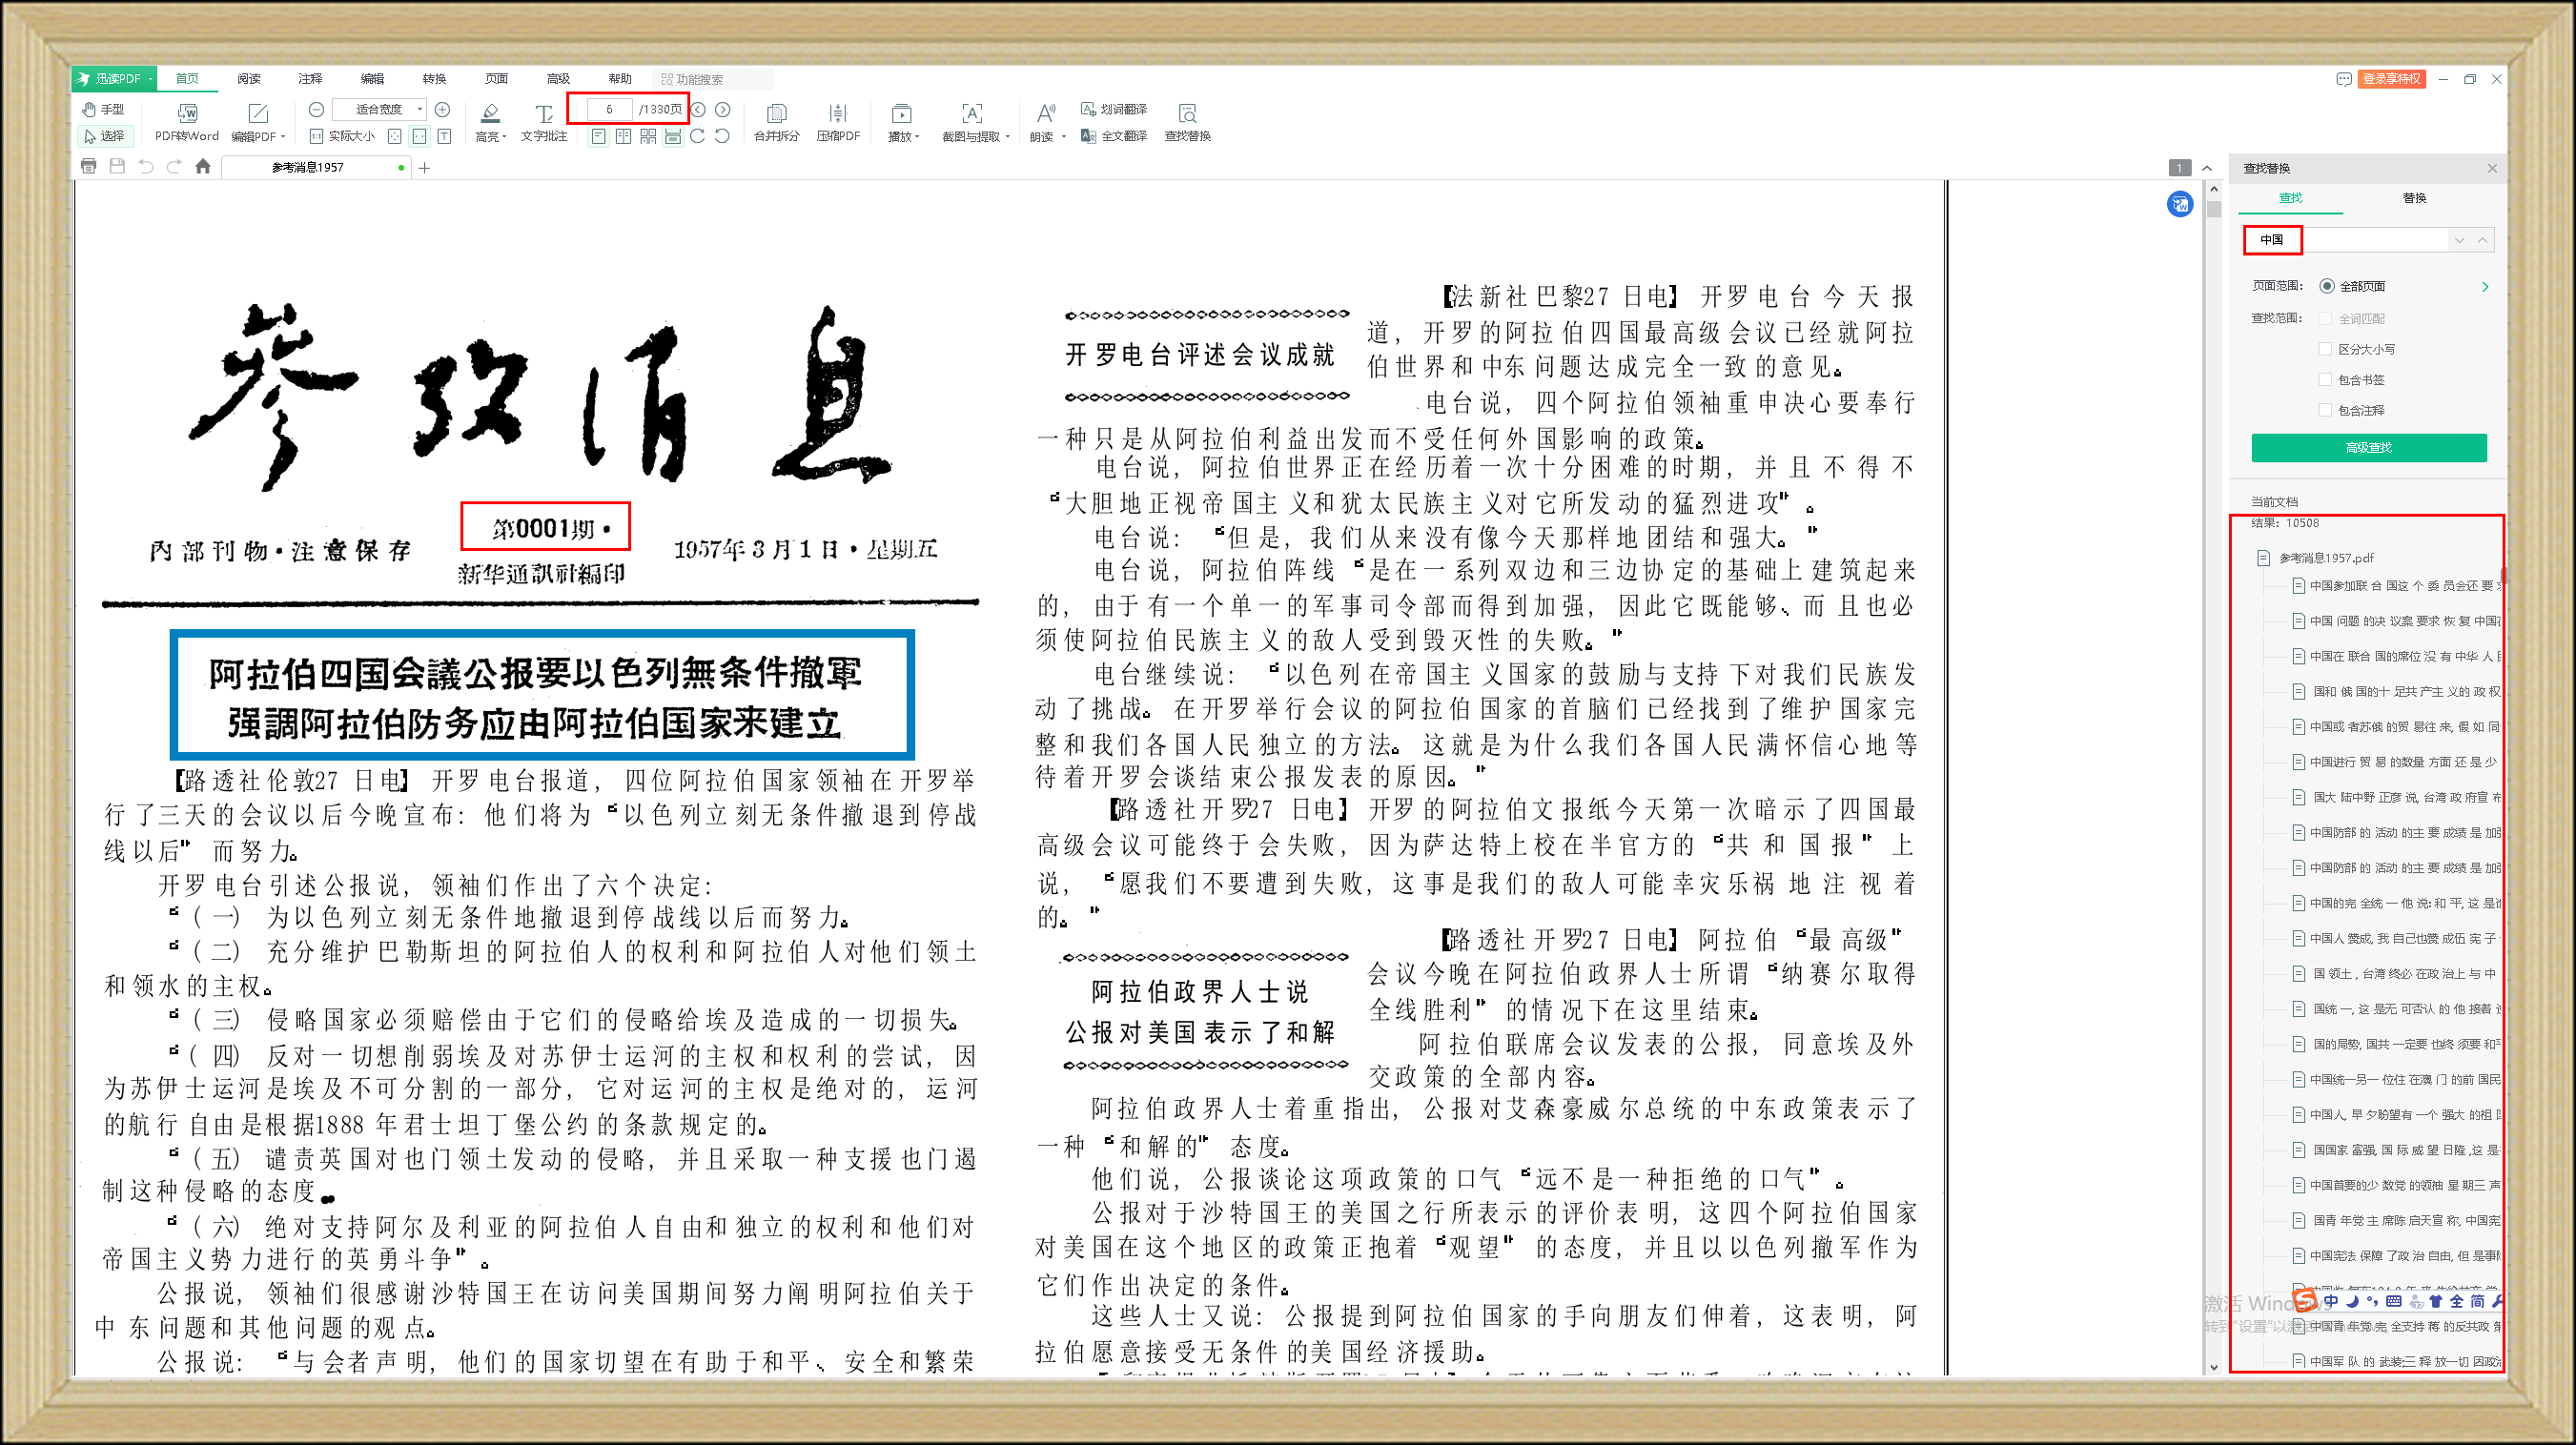Expand the 高亮 highlight dropdown

504,137
